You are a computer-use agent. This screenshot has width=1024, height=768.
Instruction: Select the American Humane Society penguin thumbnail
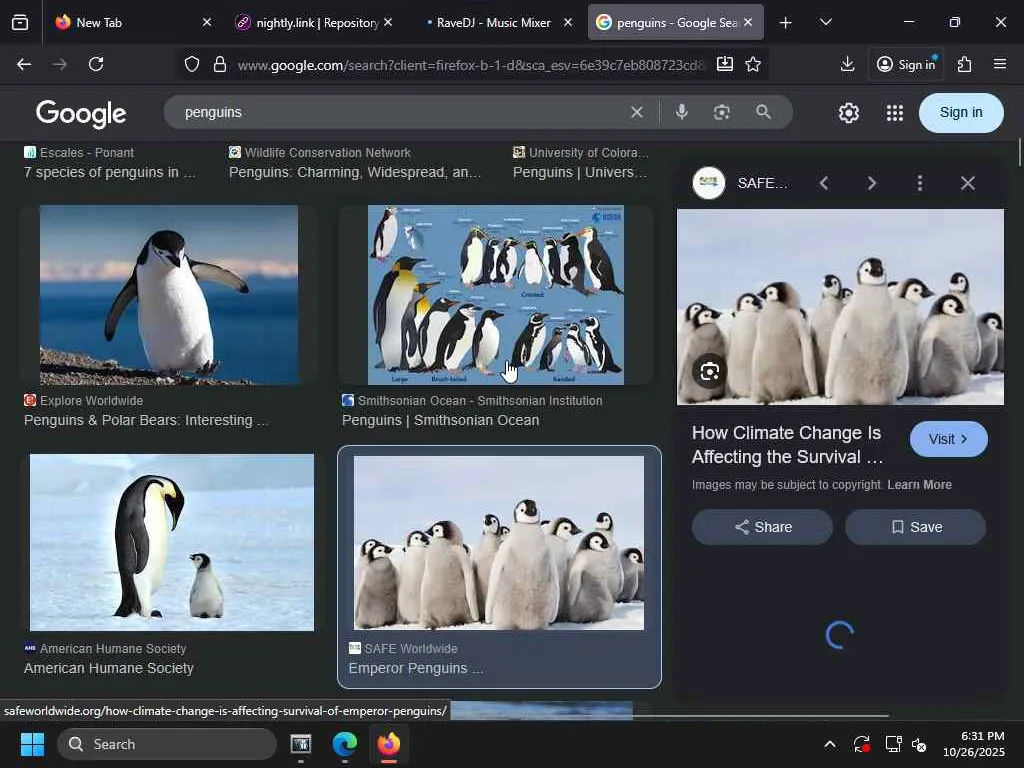click(x=172, y=542)
